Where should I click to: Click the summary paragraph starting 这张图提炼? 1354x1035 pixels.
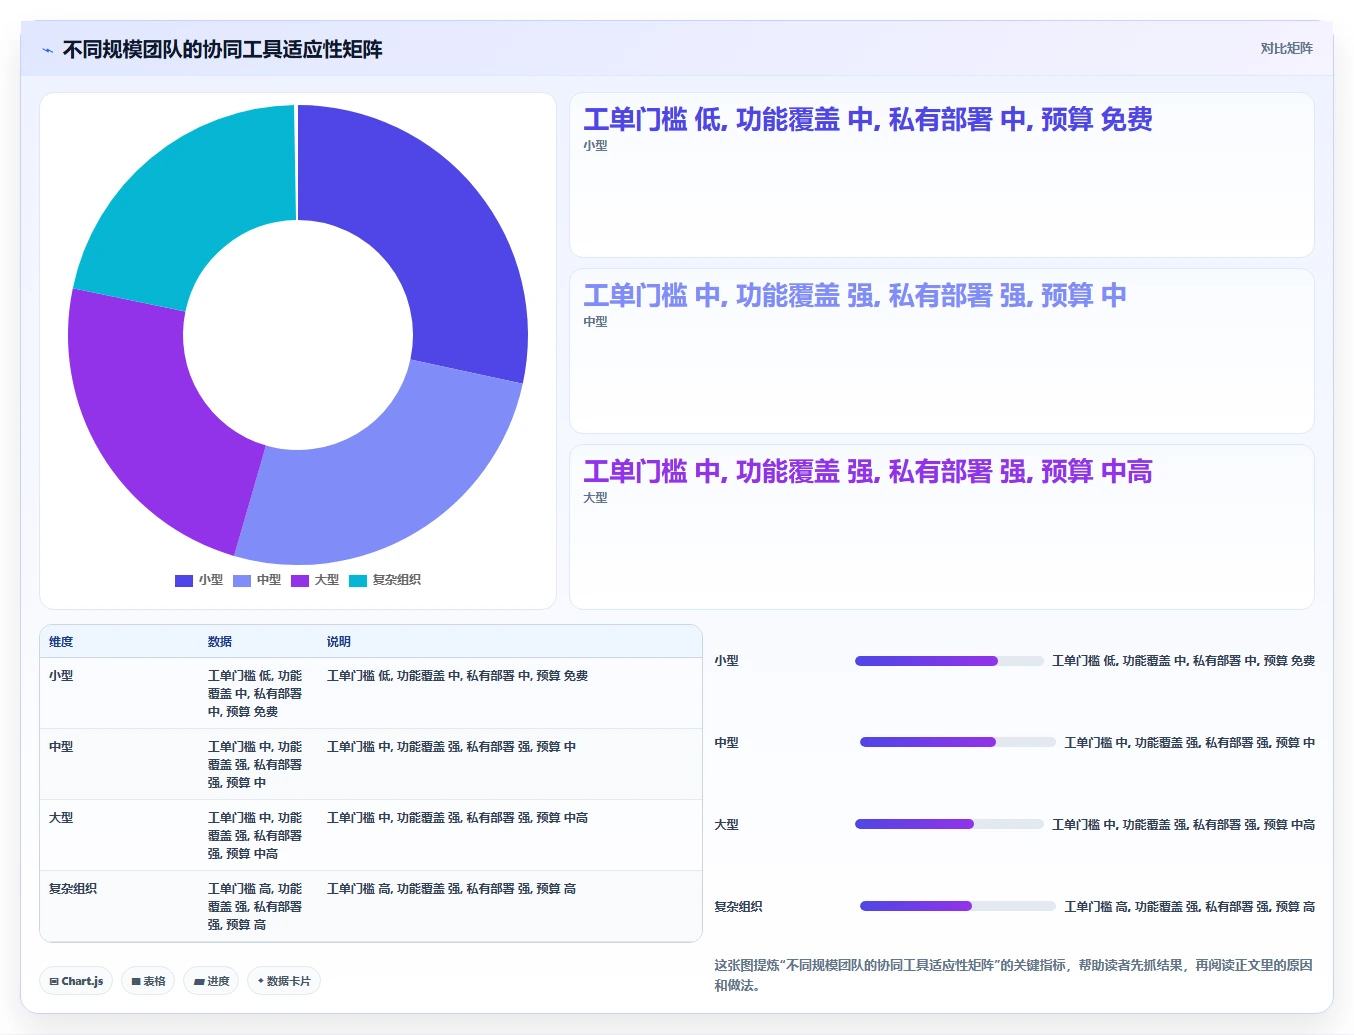pos(1013,975)
